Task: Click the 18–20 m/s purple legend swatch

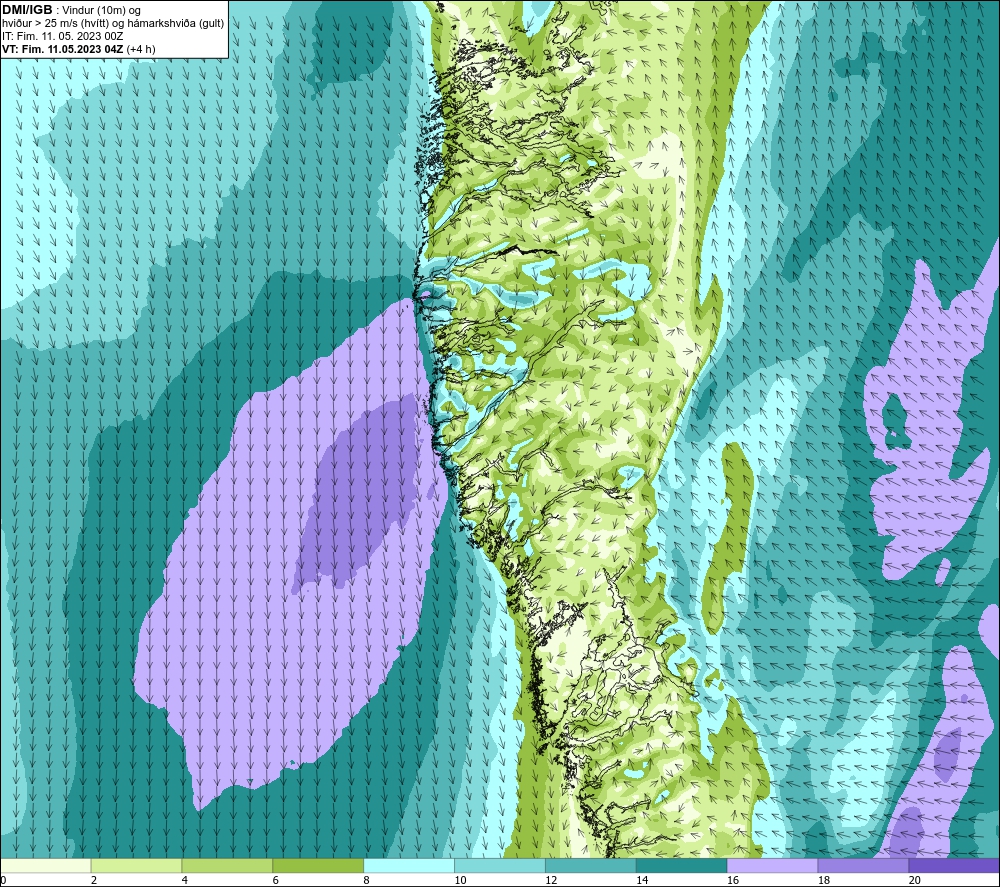Action: pyautogui.click(x=863, y=865)
